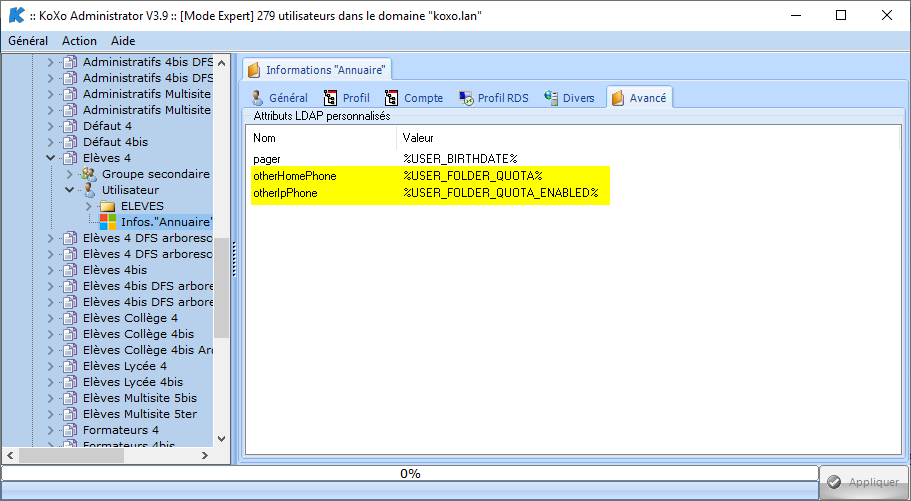This screenshot has width=911, height=501.
Task: Click the Nom column header
Action: coord(323,138)
